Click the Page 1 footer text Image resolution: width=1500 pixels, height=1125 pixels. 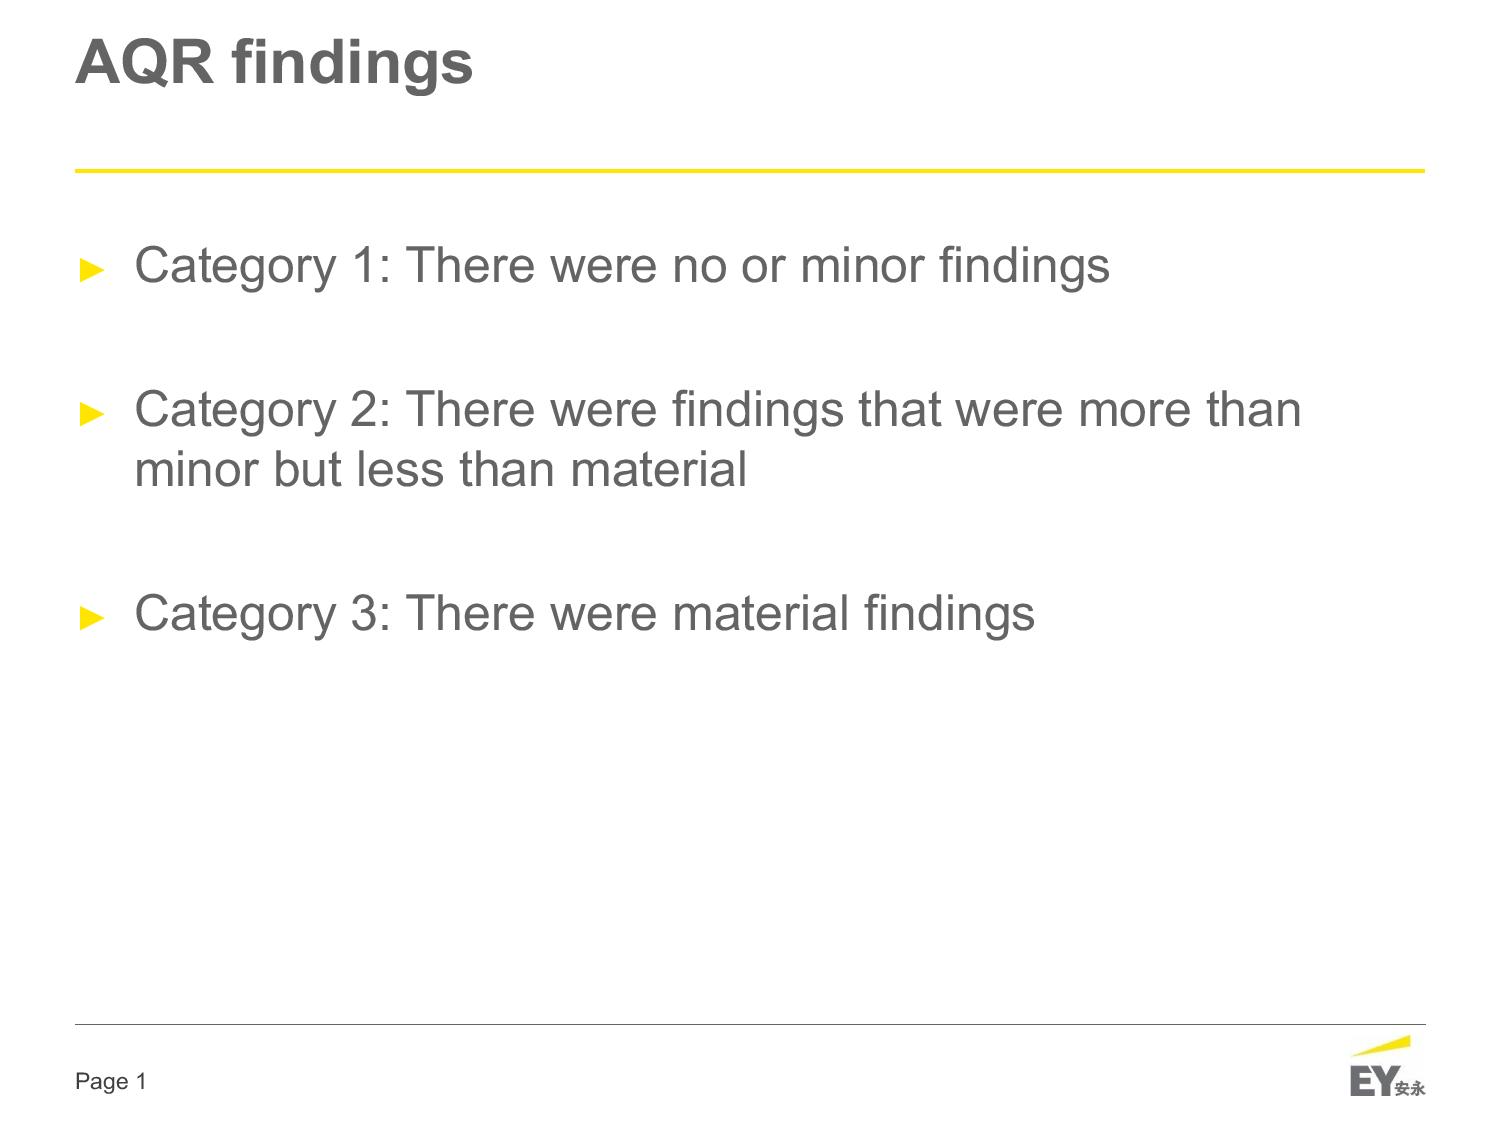(111, 1081)
